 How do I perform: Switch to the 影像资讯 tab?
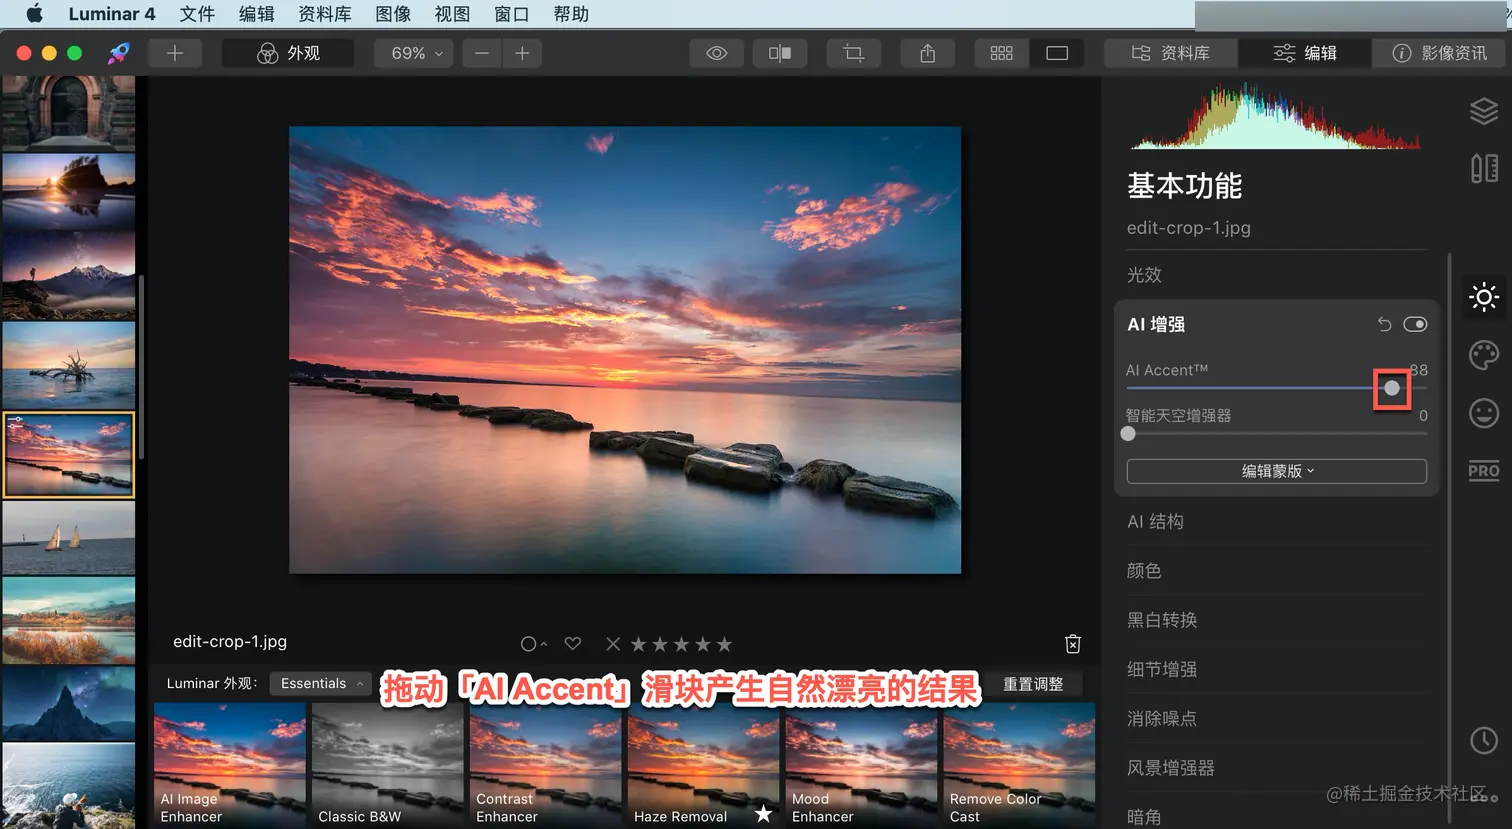(1438, 53)
